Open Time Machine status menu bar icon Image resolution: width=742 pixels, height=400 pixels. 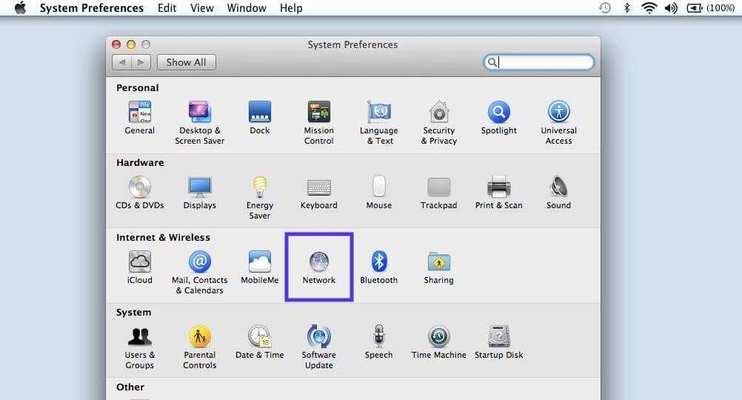point(605,8)
